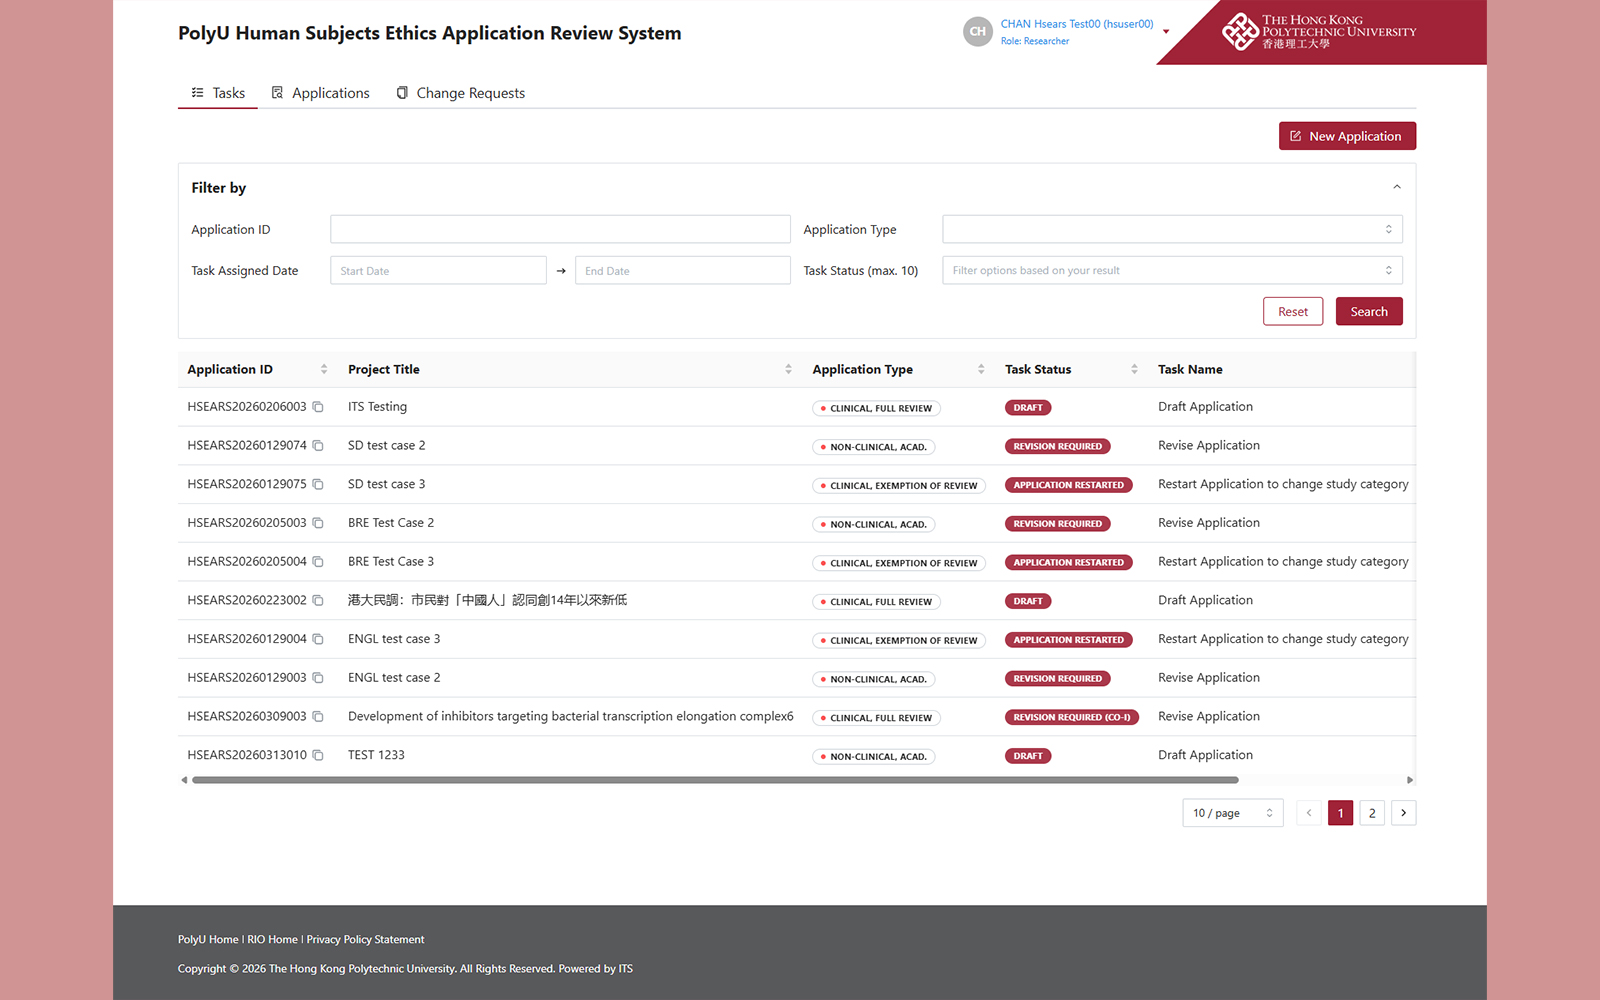Click project title BRE Test Case 3

click(391, 562)
